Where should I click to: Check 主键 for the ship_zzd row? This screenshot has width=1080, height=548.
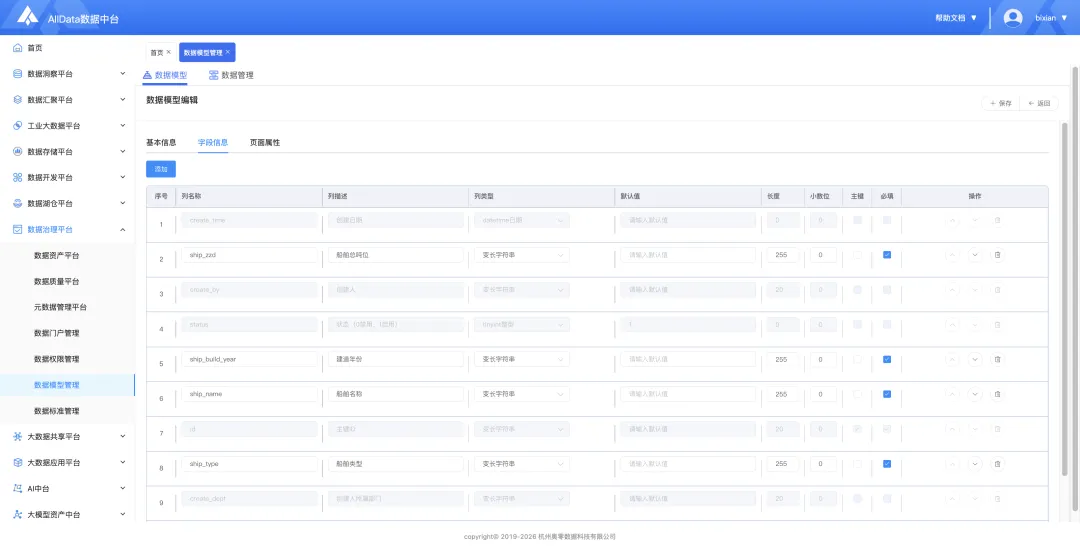(857, 255)
